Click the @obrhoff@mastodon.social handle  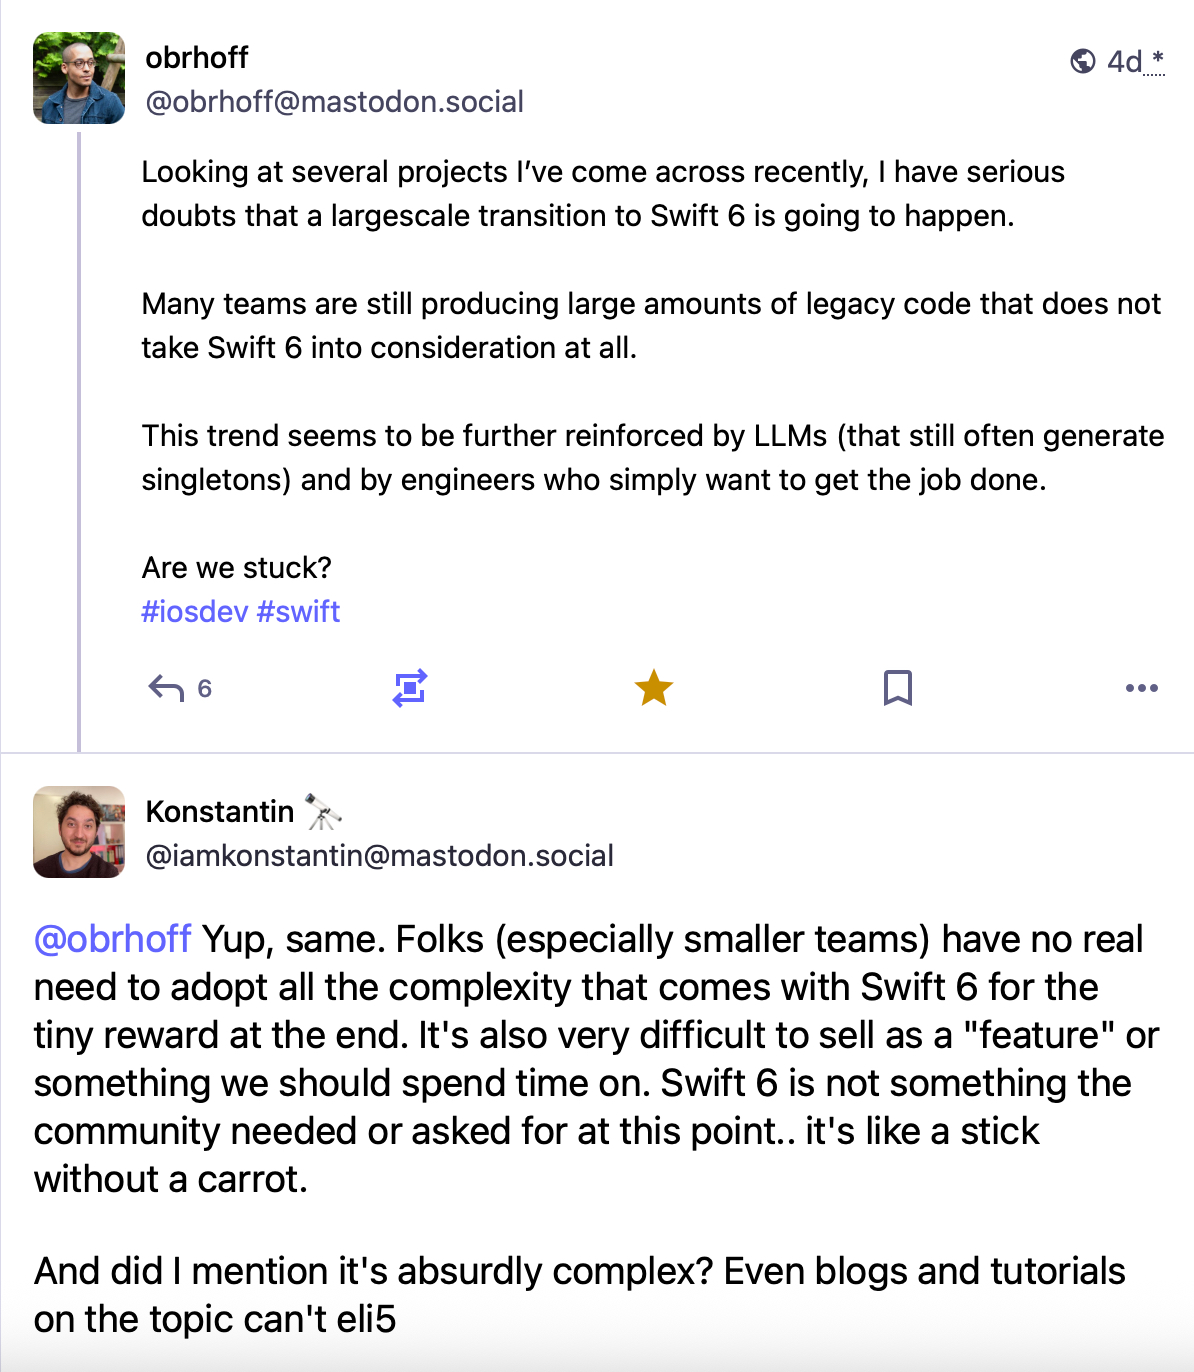334,102
